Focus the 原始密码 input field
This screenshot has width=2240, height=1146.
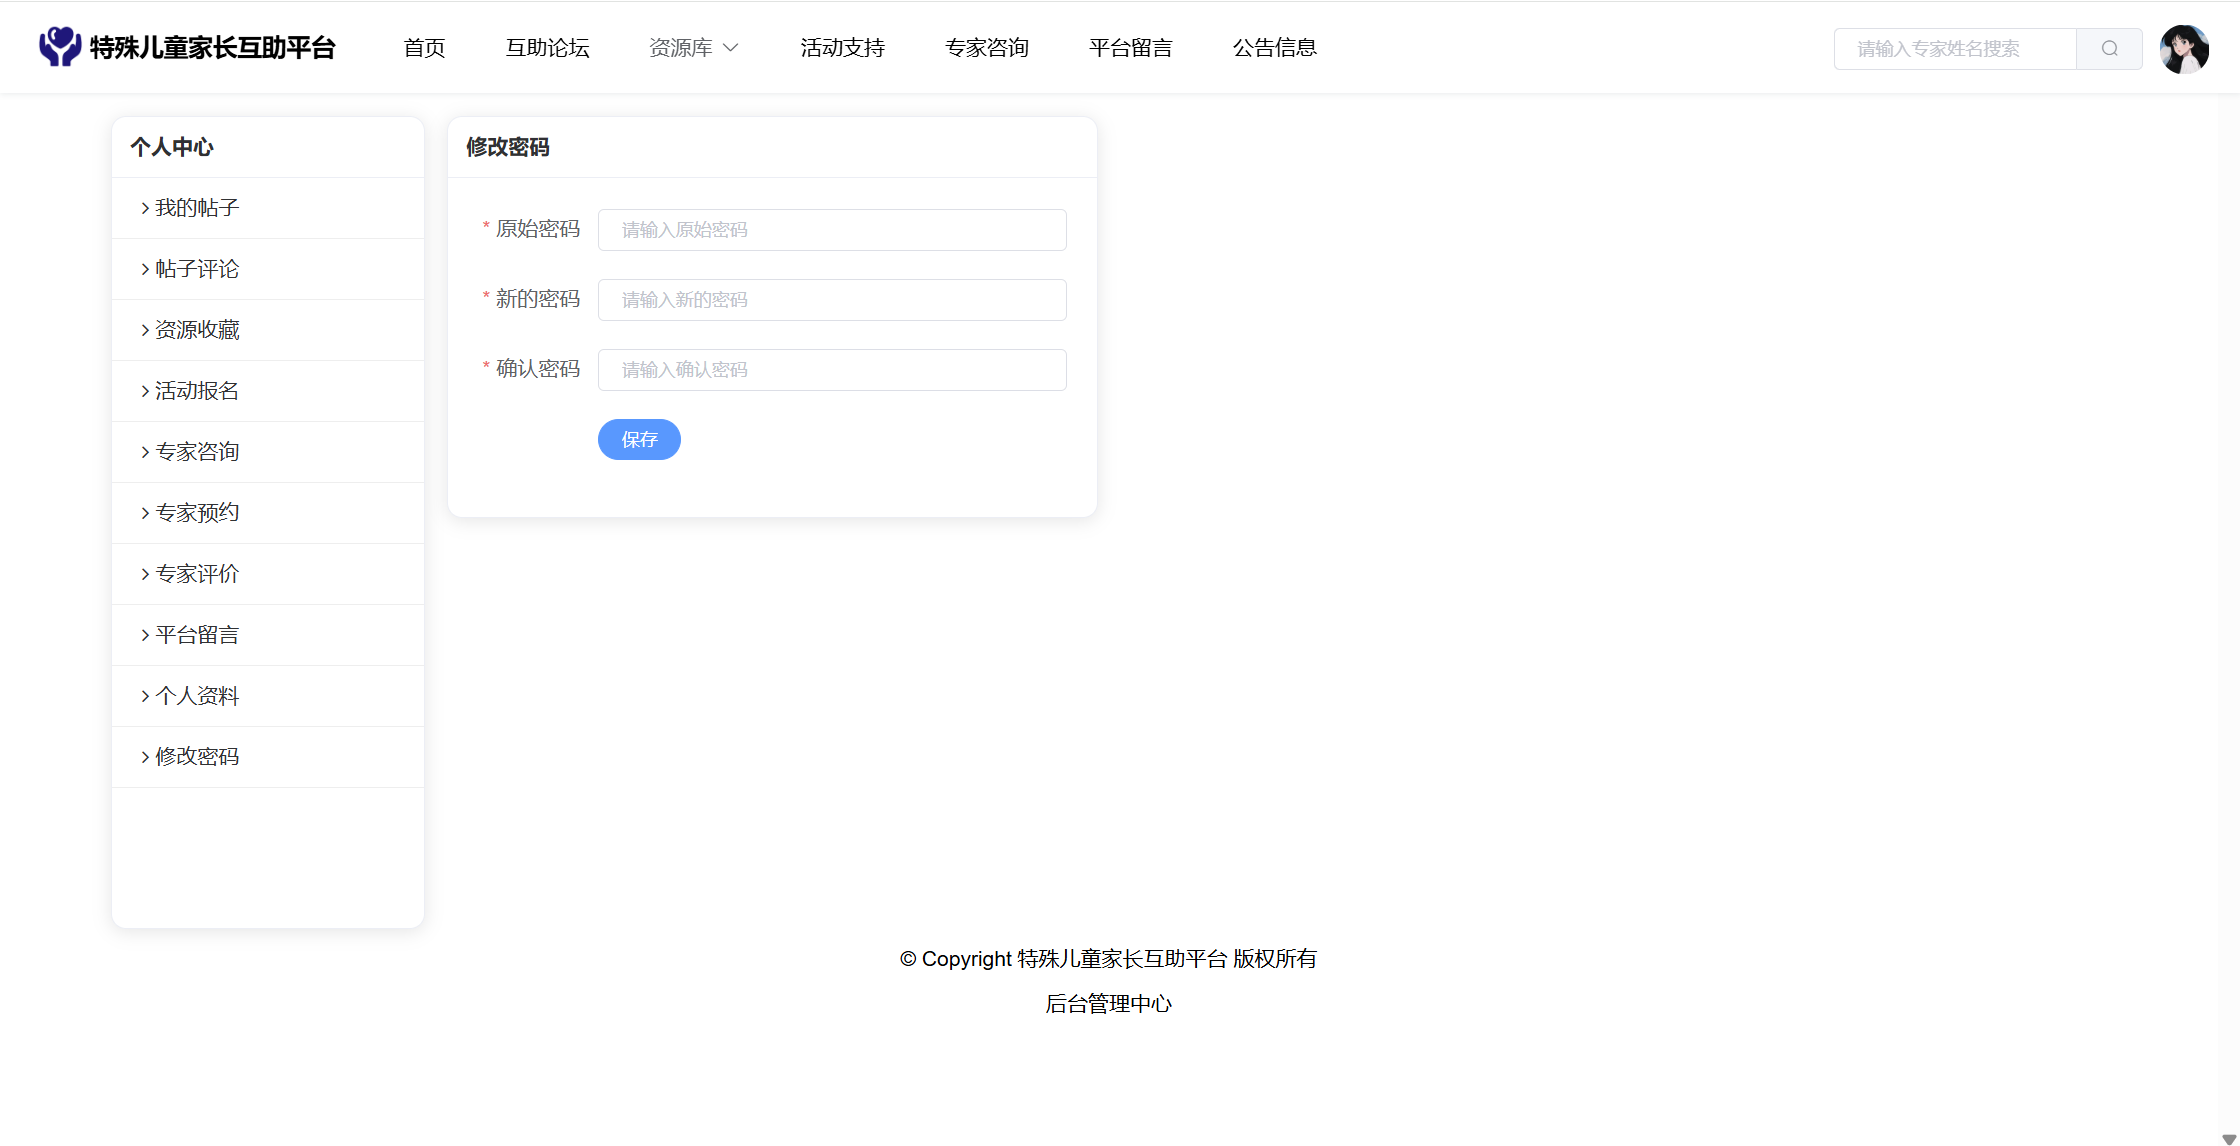(x=832, y=230)
